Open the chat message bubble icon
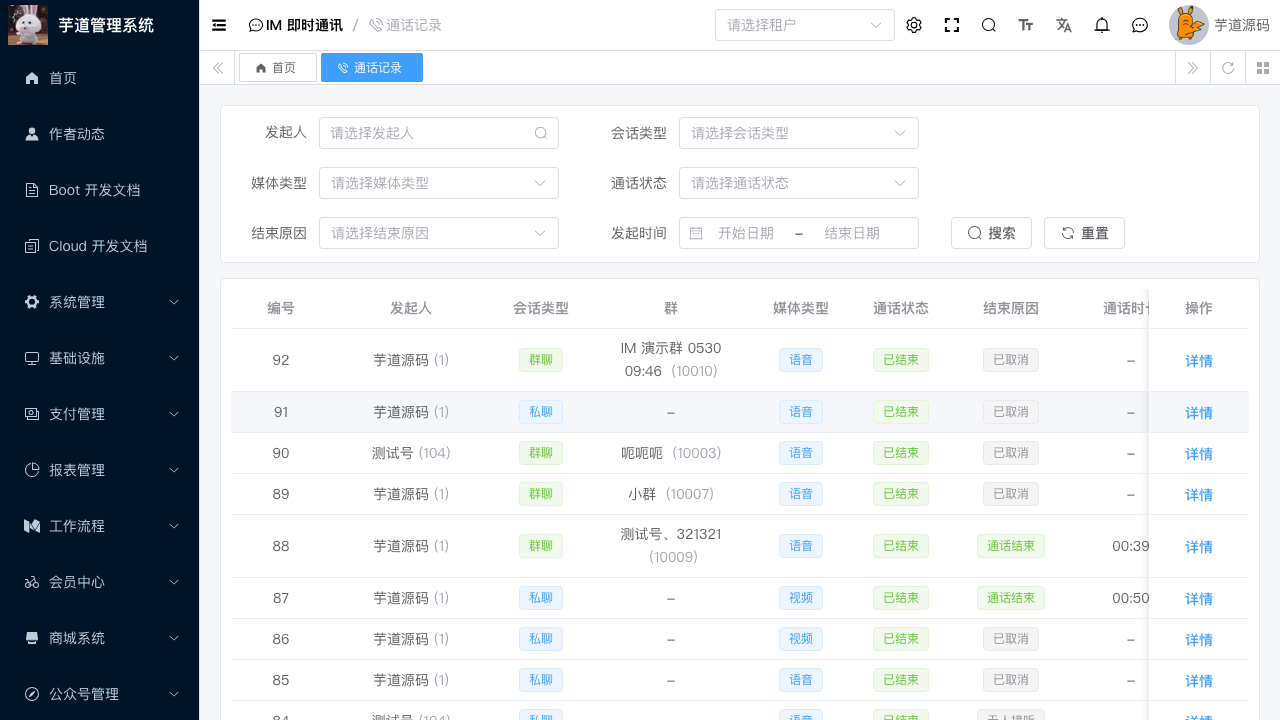Image resolution: width=1280 pixels, height=720 pixels. tap(1140, 25)
